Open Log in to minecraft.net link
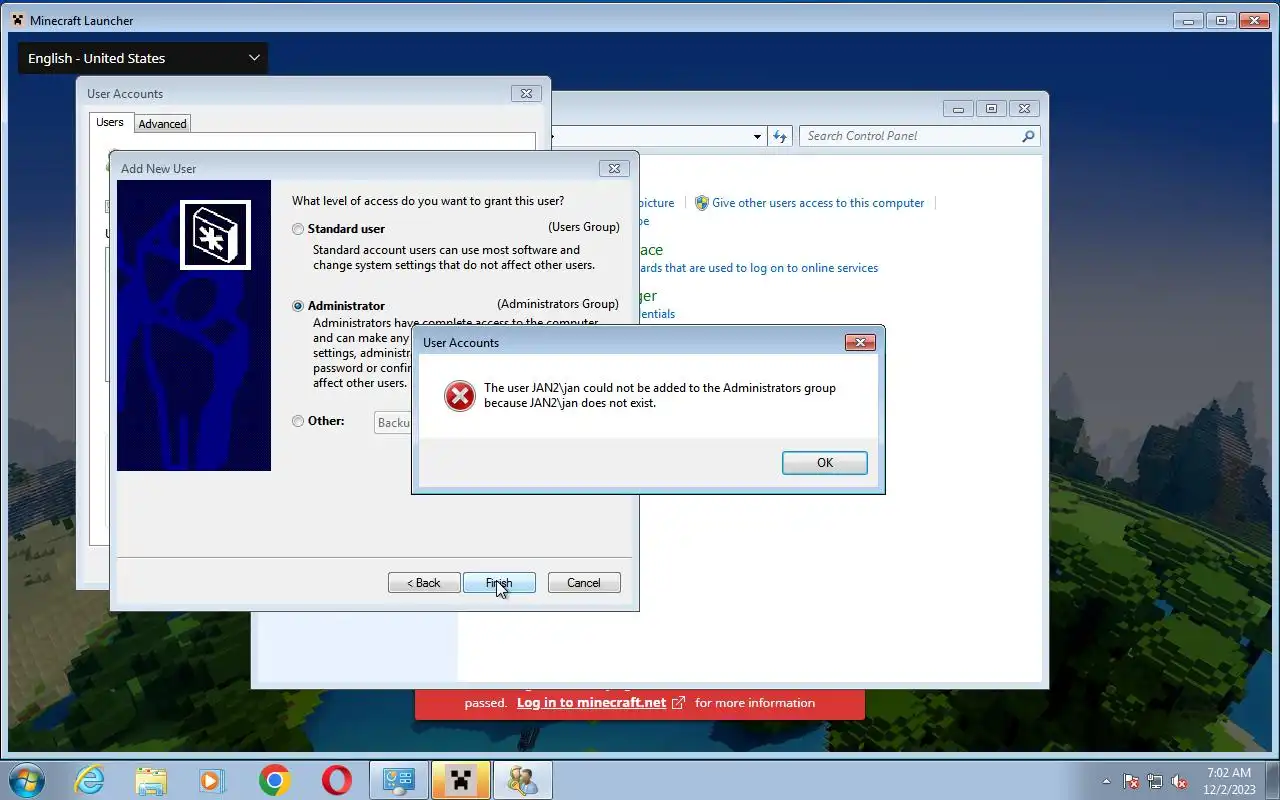This screenshot has width=1280, height=800. pyautogui.click(x=591, y=703)
